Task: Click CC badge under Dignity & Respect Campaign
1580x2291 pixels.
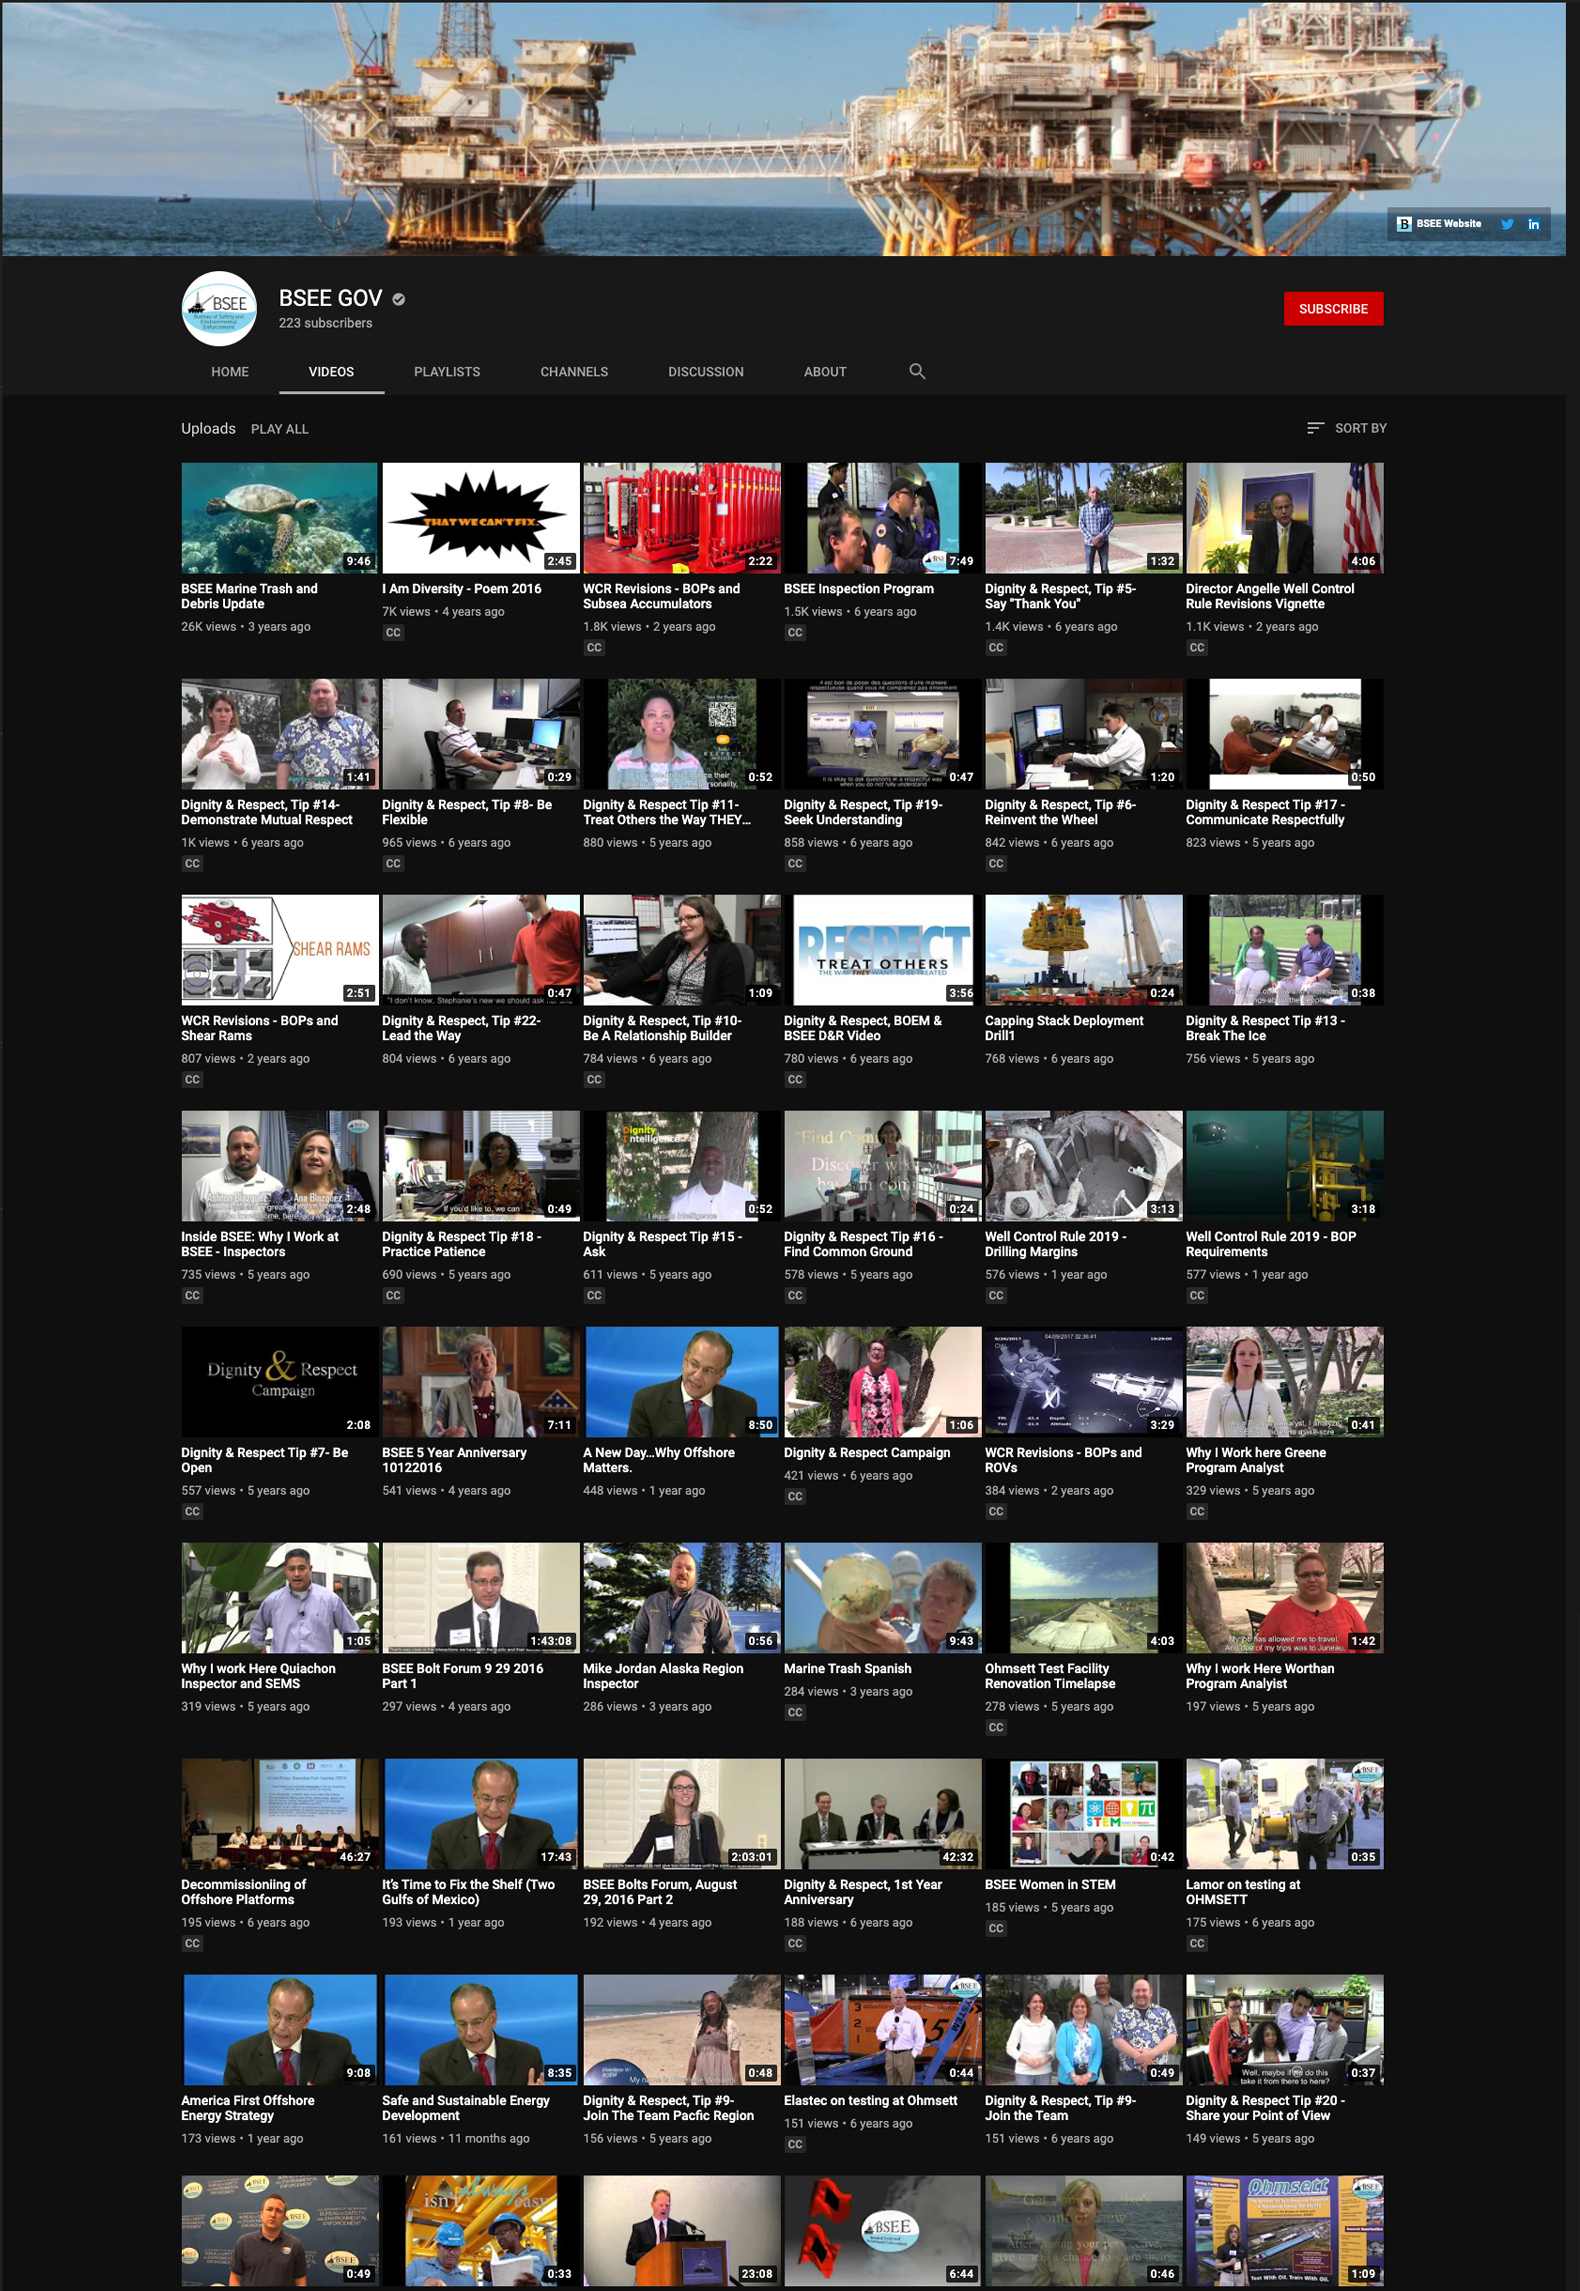Action: click(x=795, y=1497)
